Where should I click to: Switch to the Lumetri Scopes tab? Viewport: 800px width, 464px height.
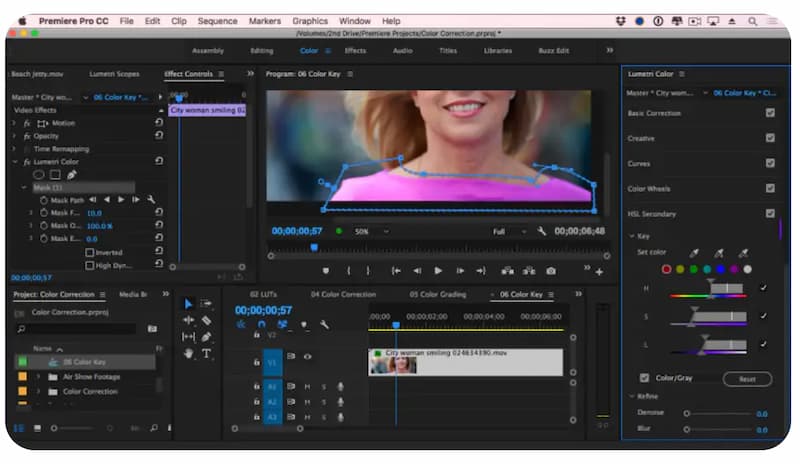(x=114, y=74)
